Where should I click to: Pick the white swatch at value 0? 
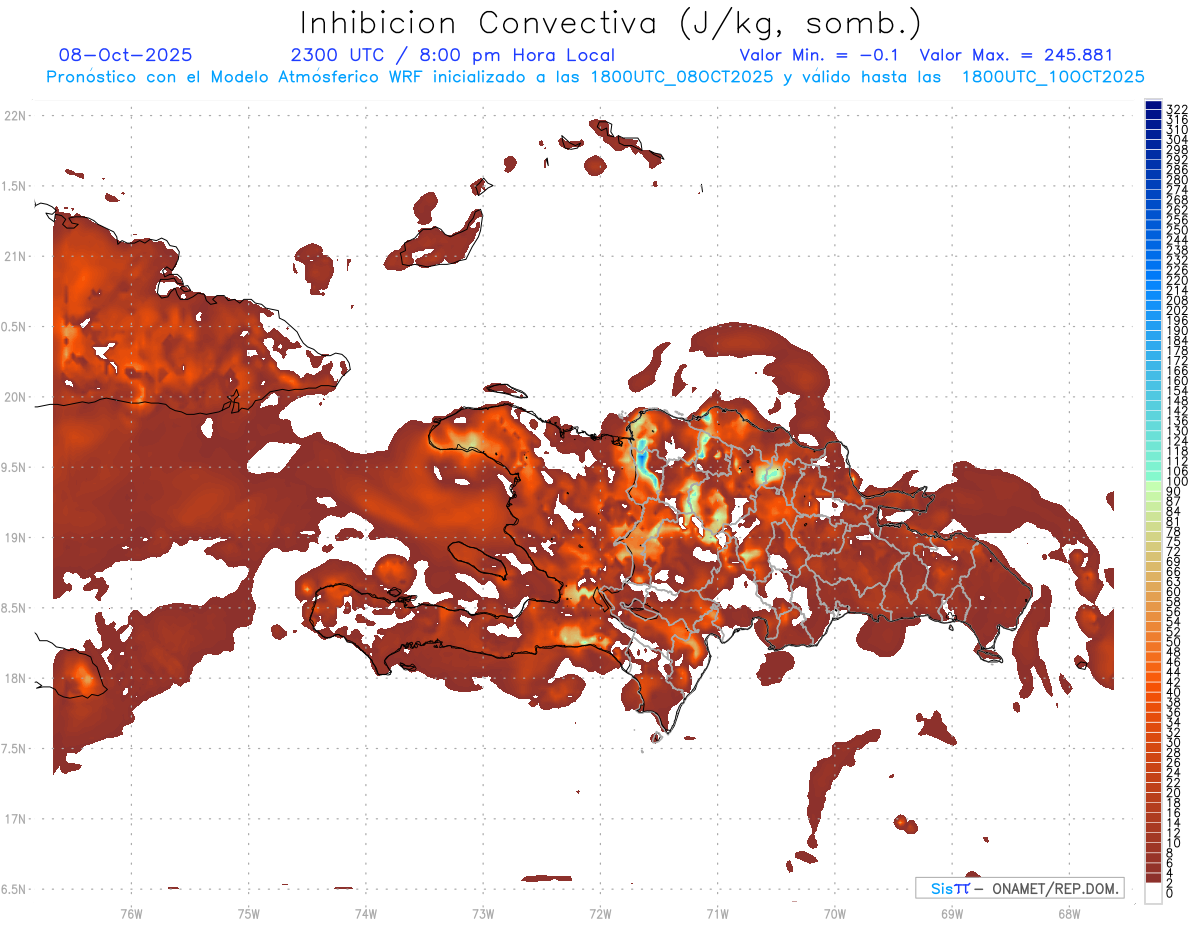[1154, 892]
